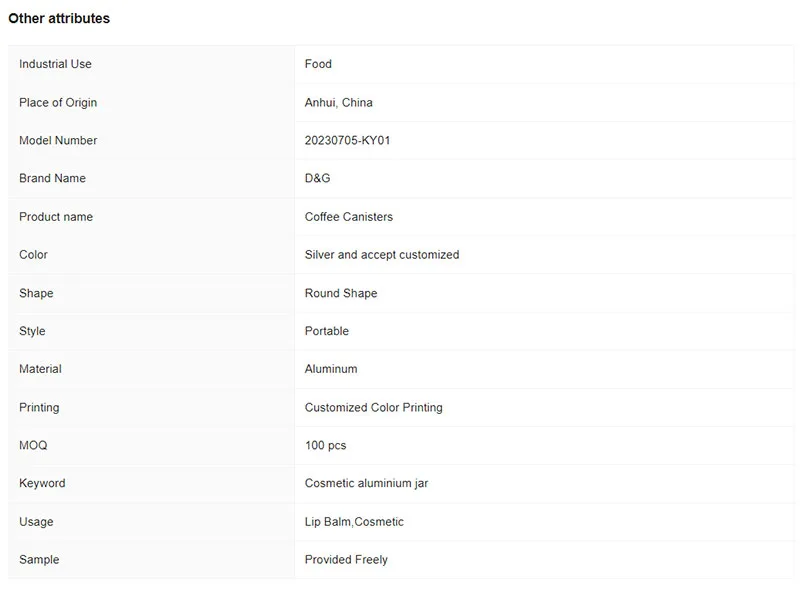Select the "Provided Freely" sample value

tap(346, 559)
